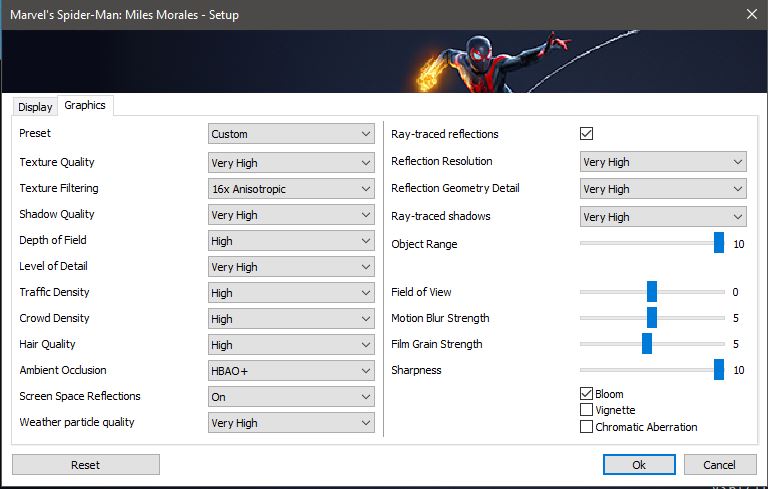
Task: Click the Field of View slider handle
Action: point(651,292)
